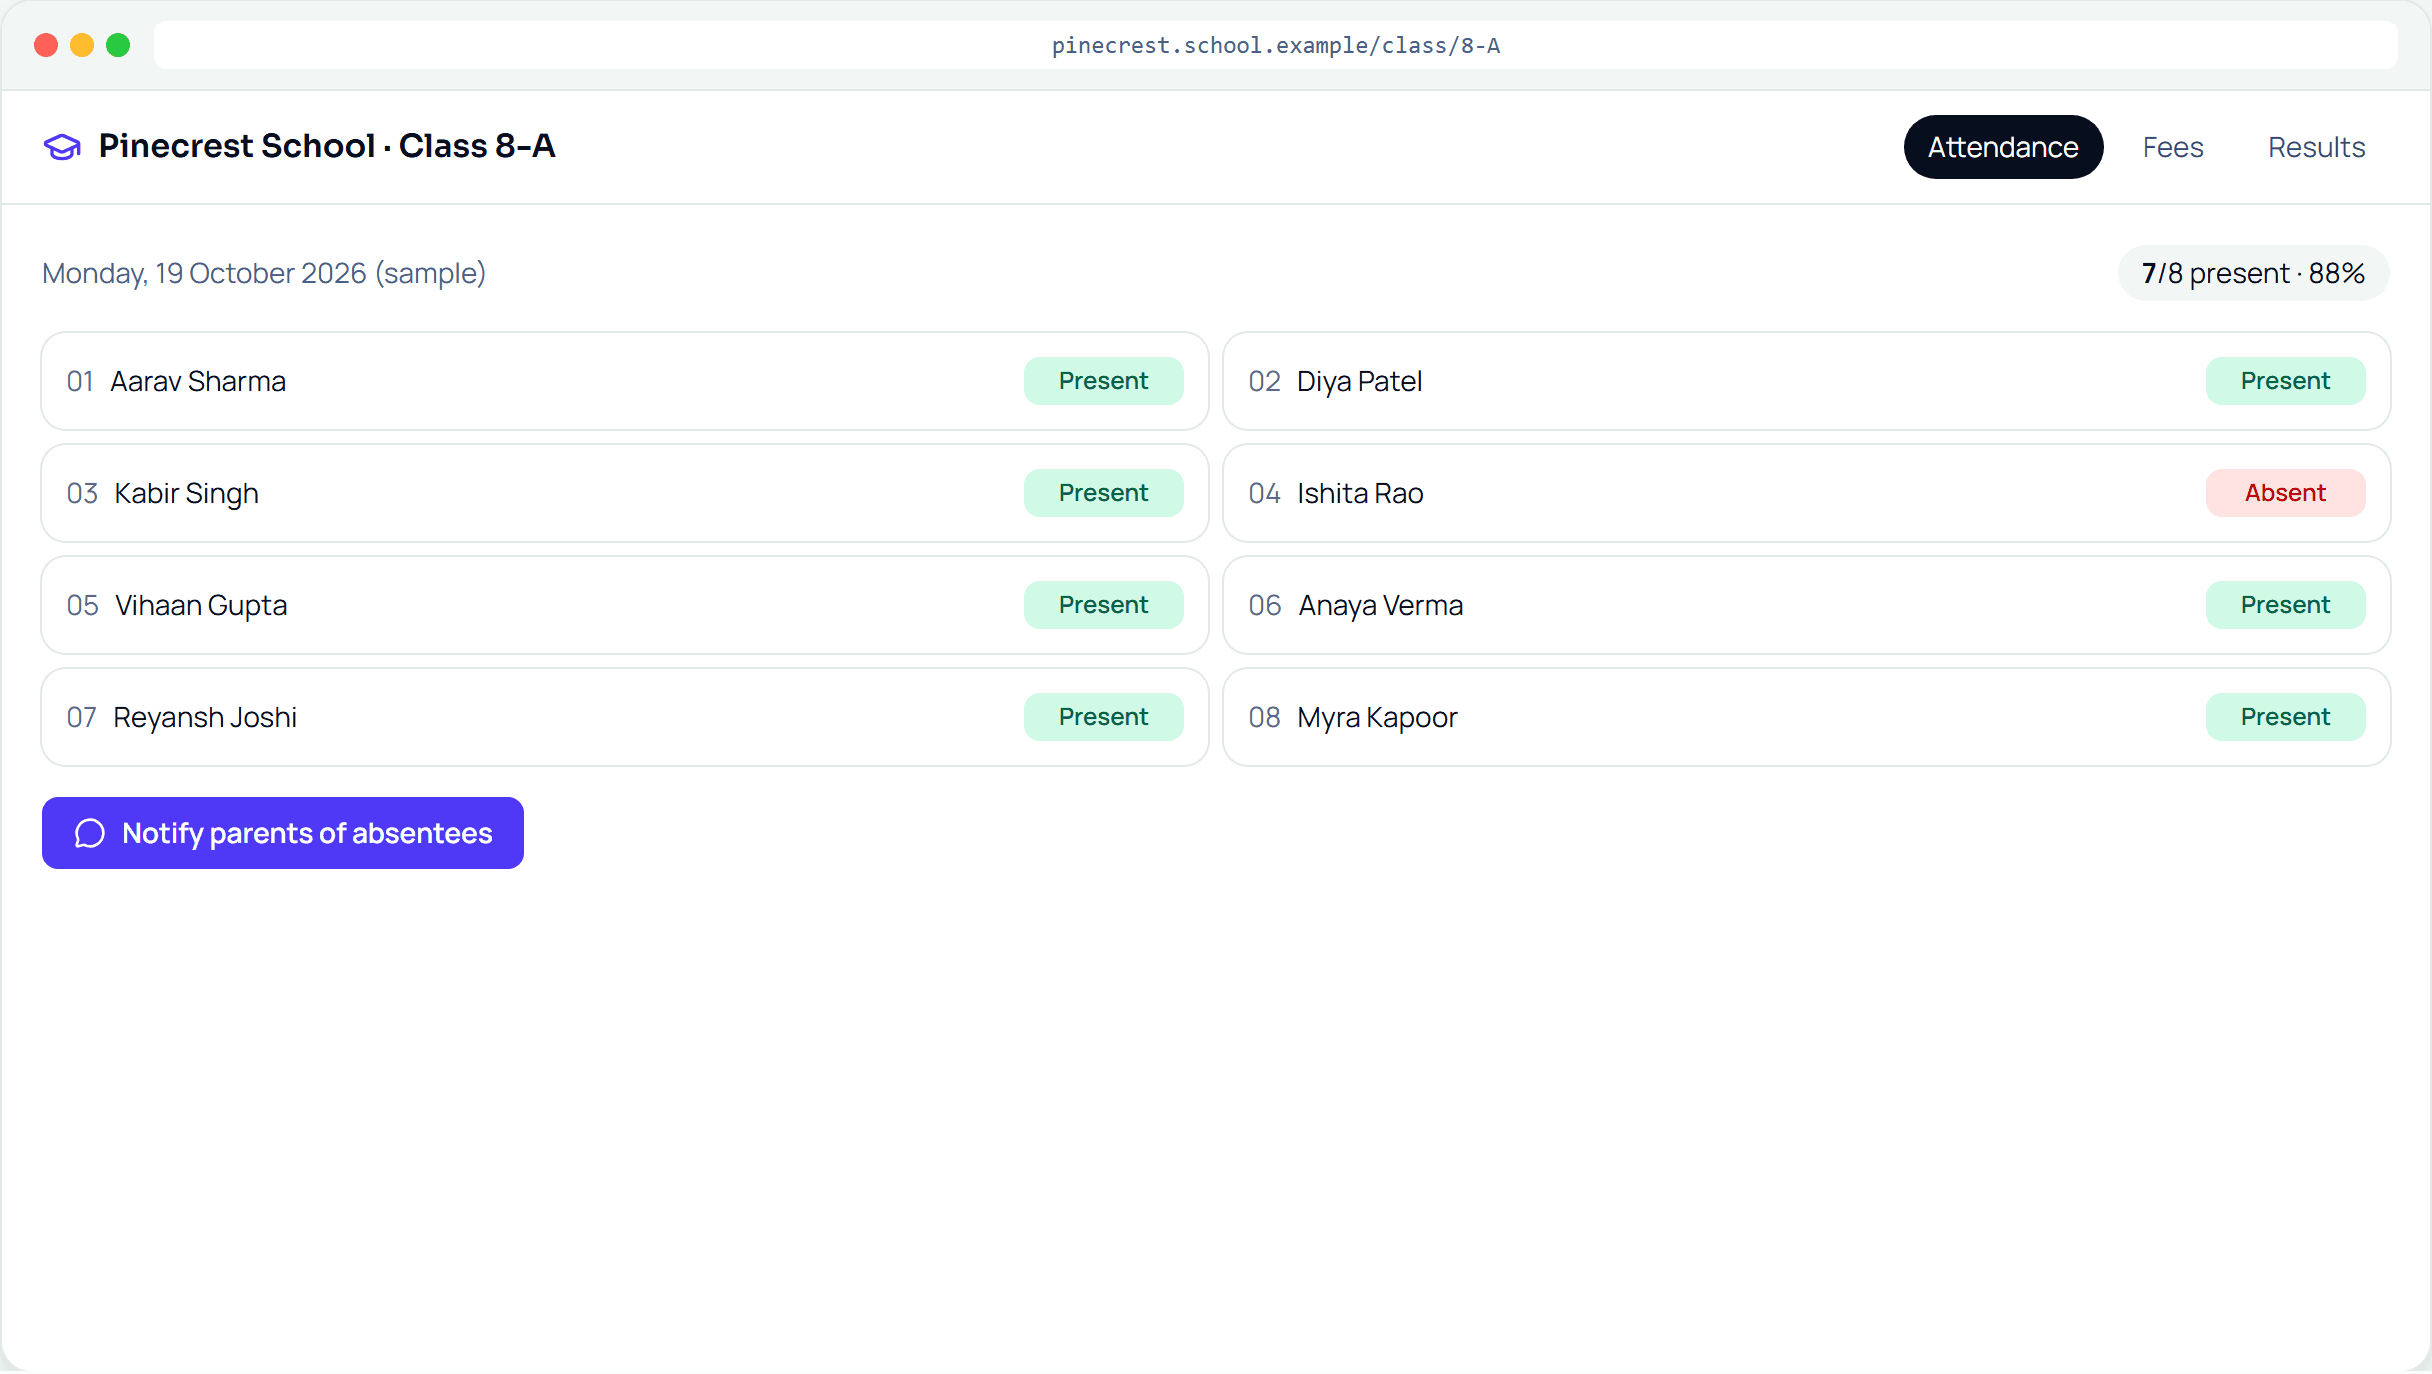
Task: Toggle Myra Kapoor's Present badge
Action: tap(2285, 717)
